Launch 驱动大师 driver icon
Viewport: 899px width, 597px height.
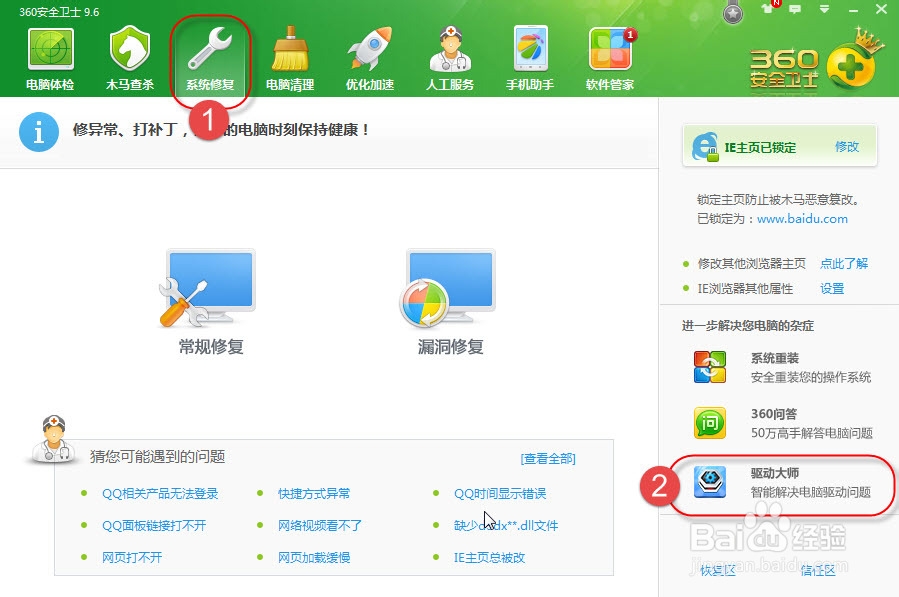710,482
